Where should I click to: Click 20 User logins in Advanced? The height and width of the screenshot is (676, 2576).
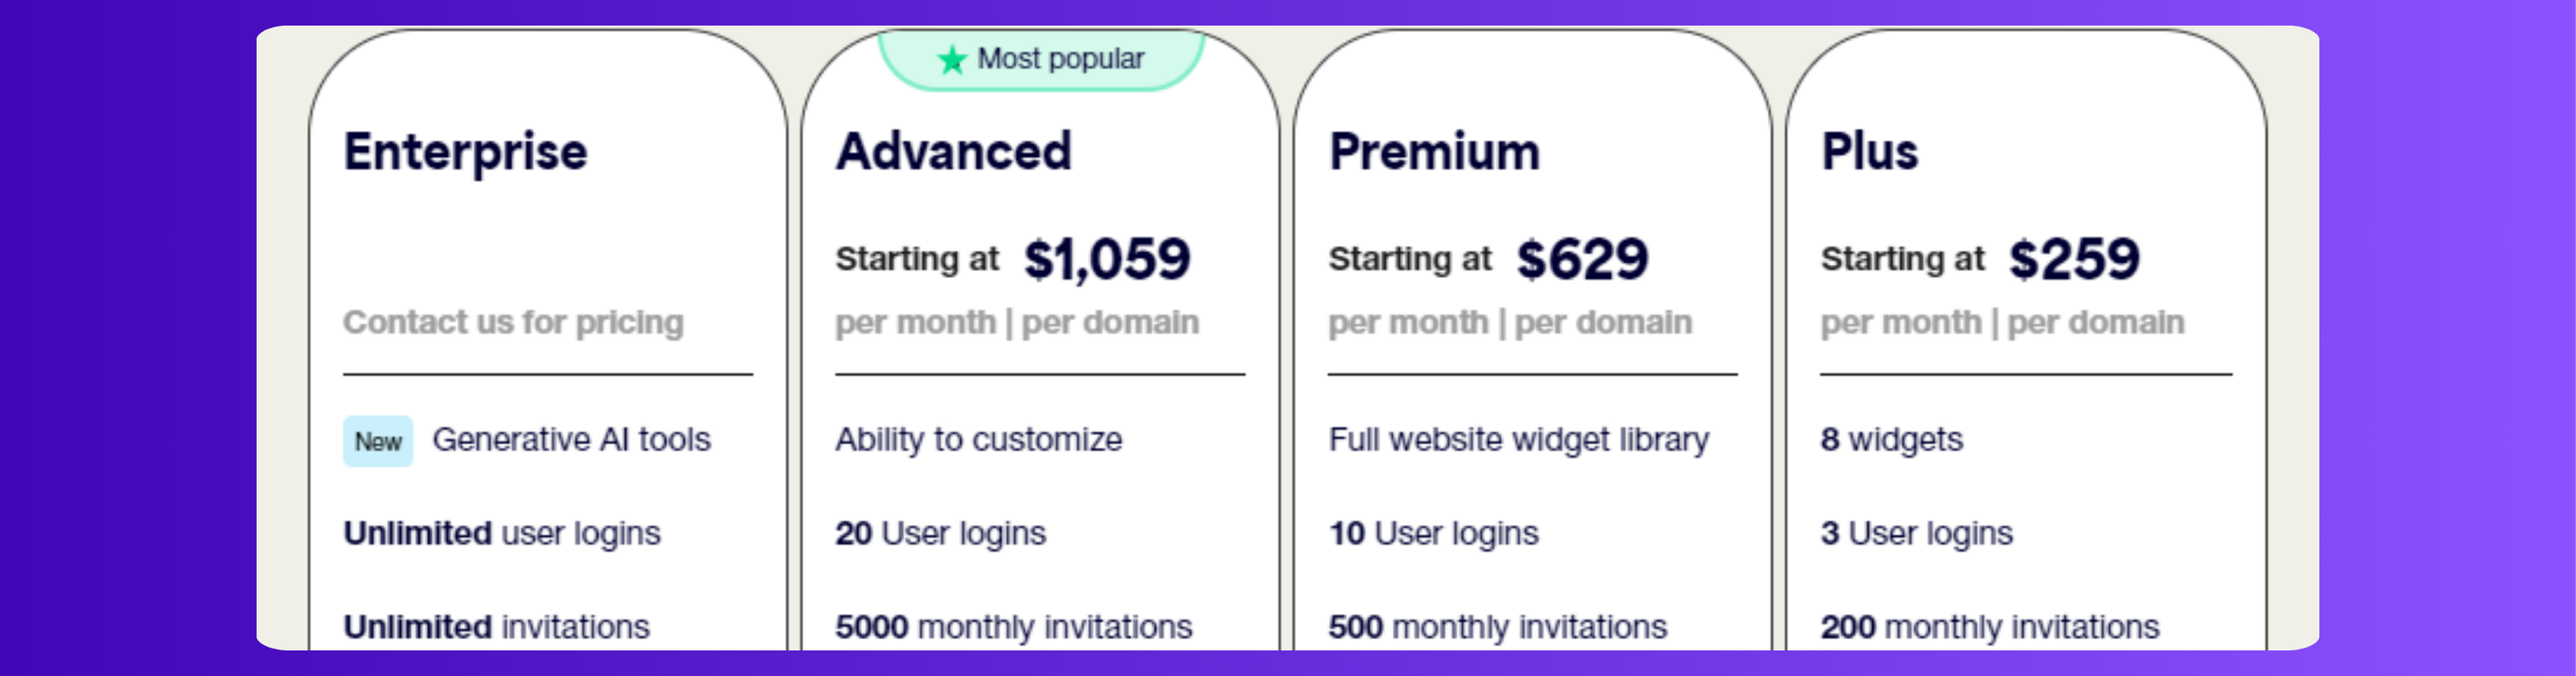[x=940, y=533]
